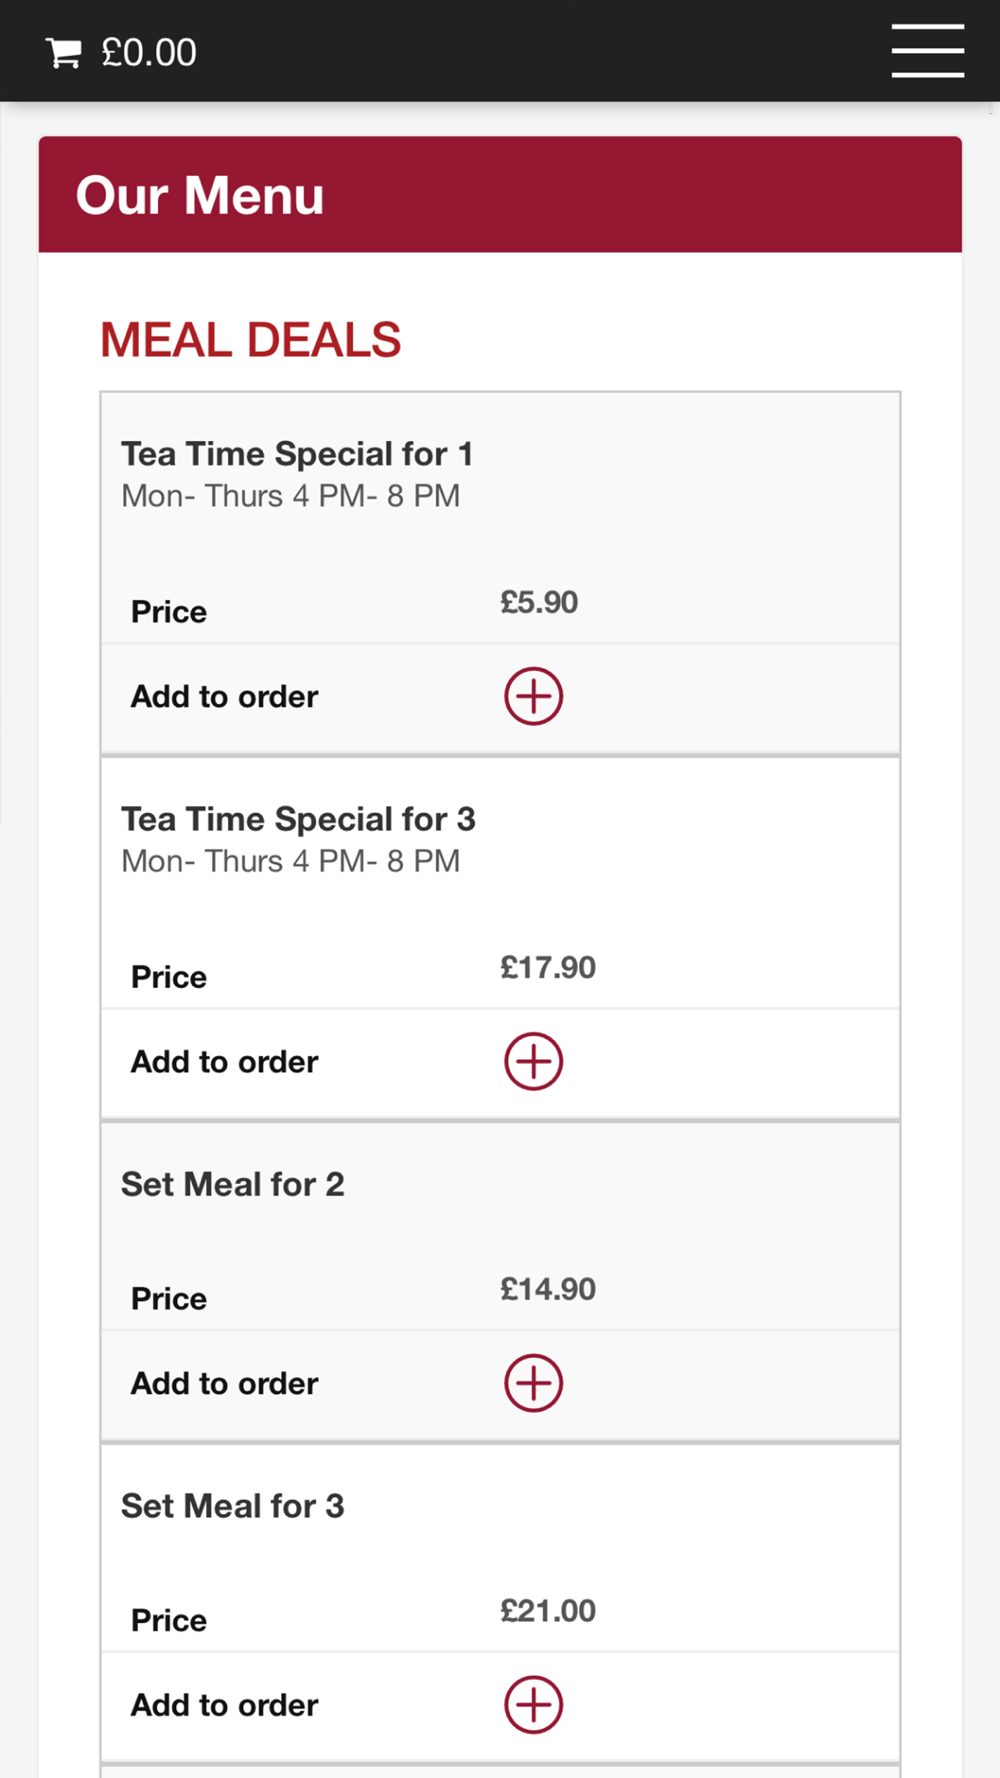Screen dimensions: 1000x1778
Task: Click the Mon- Thurs 4 PM- 8 PM text under Special for 3
Action: point(291,861)
